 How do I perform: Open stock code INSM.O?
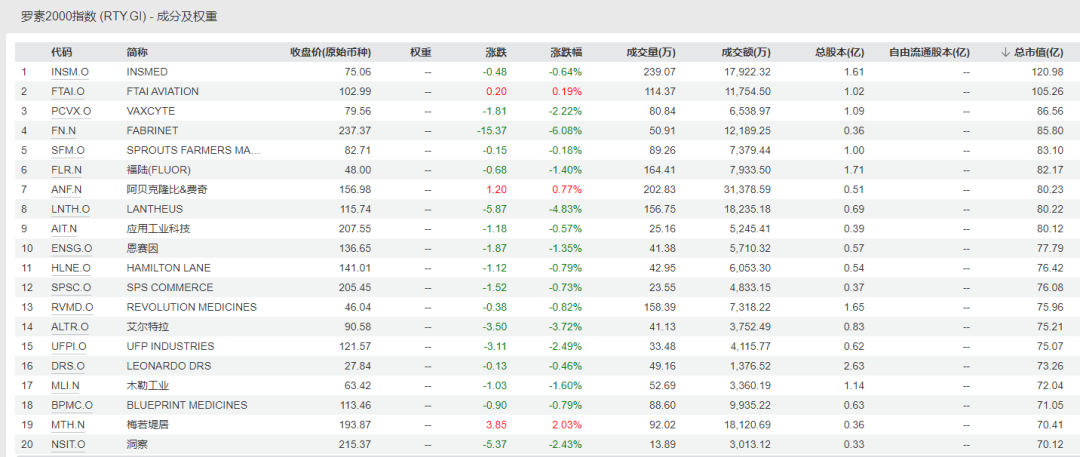70,72
